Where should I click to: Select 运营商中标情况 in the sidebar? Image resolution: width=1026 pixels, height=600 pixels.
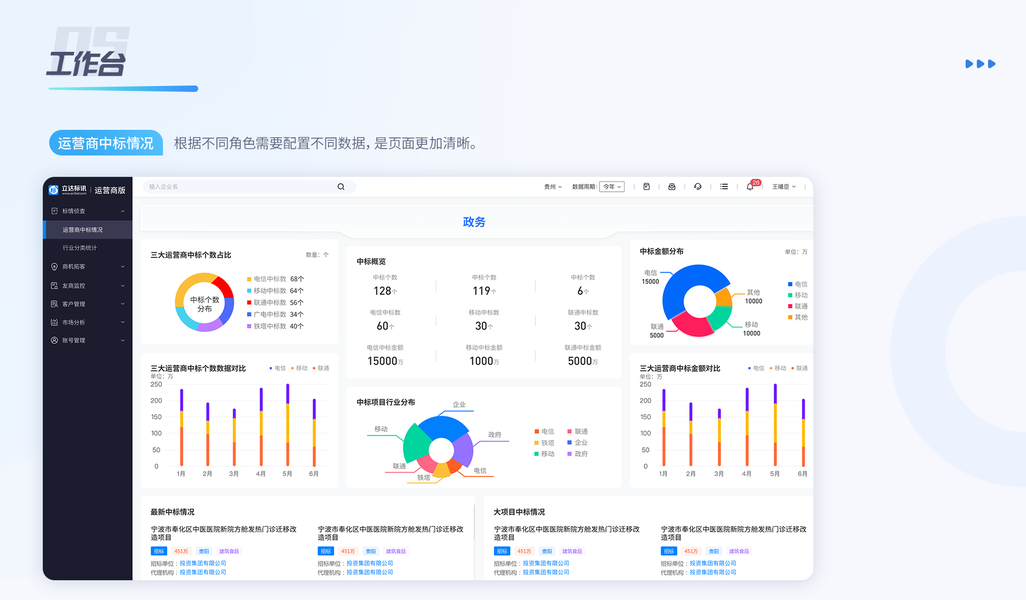88,230
